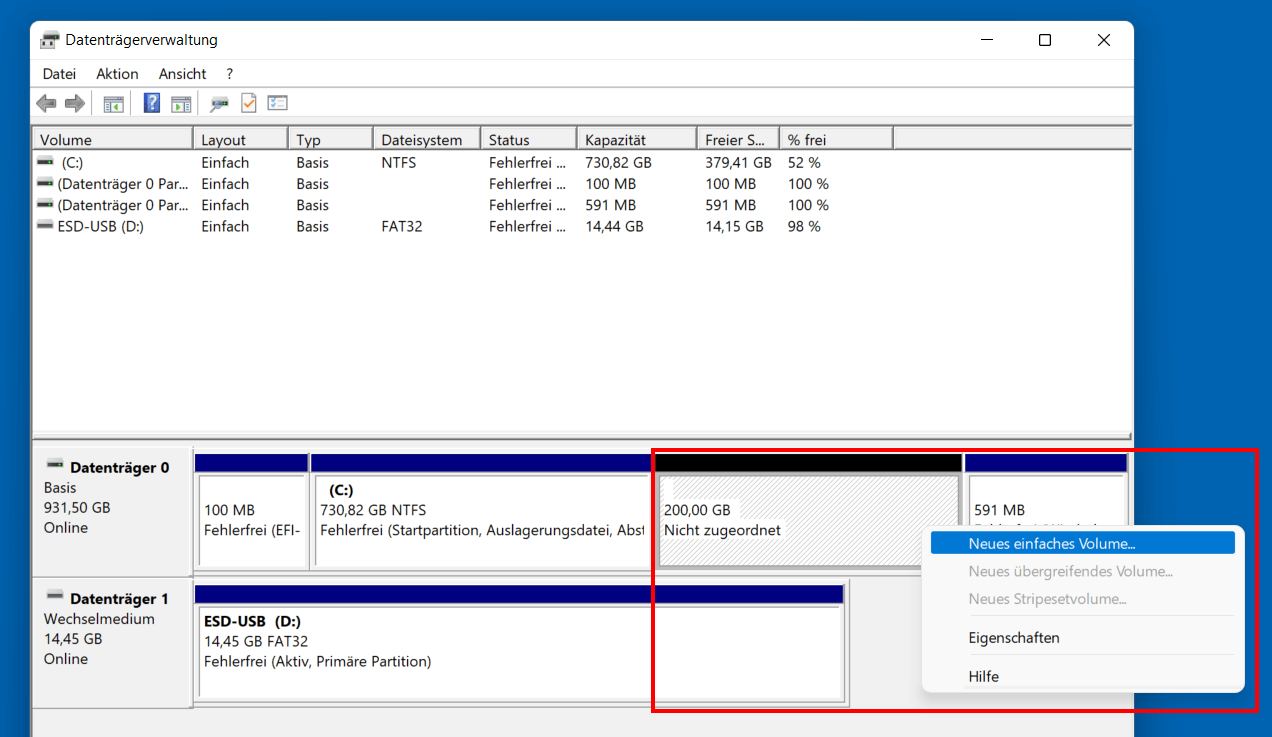Select the Datenträger 0 Par... row with 591 MB capacity
This screenshot has width=1272, height=737.
pos(463,205)
